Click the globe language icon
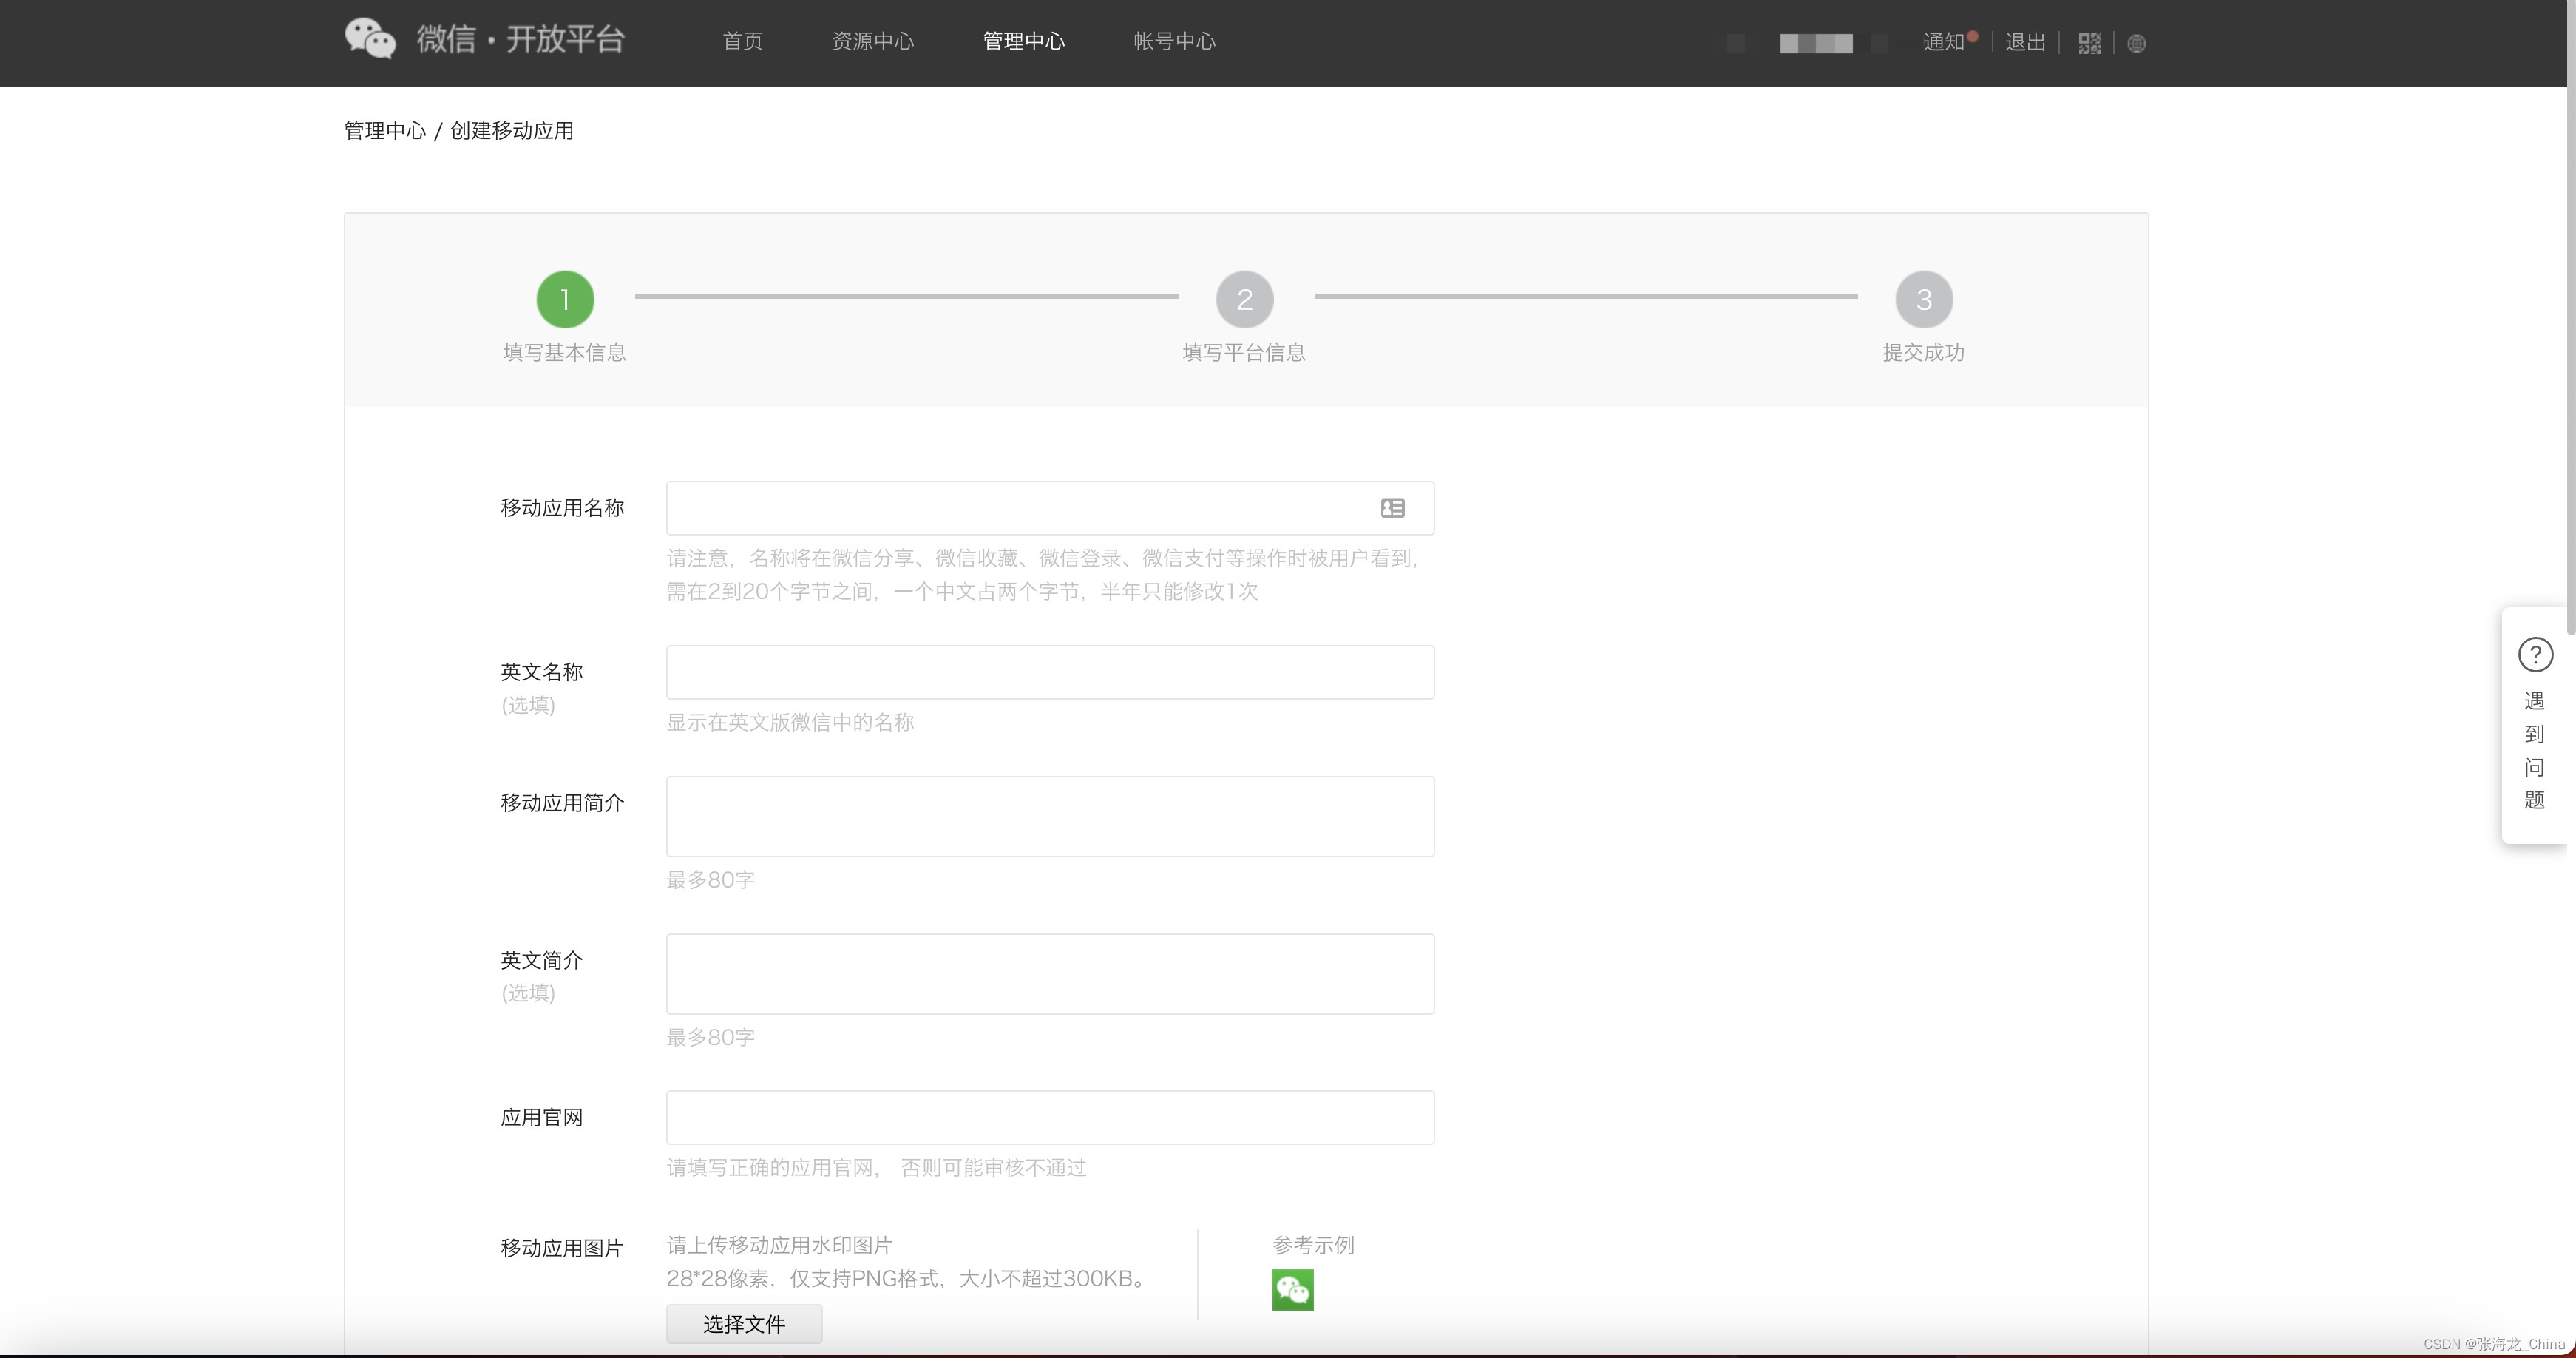2576x1358 pixels. pos(2136,43)
